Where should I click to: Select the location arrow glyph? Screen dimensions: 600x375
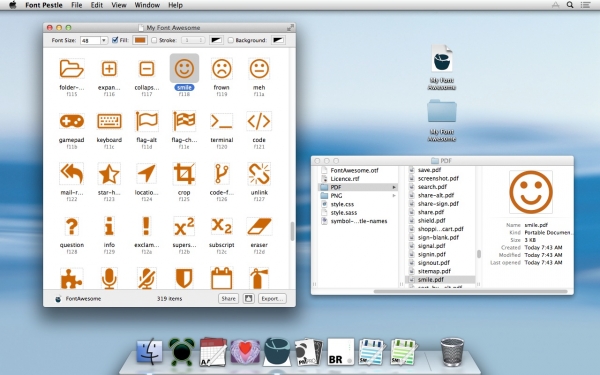click(x=147, y=174)
